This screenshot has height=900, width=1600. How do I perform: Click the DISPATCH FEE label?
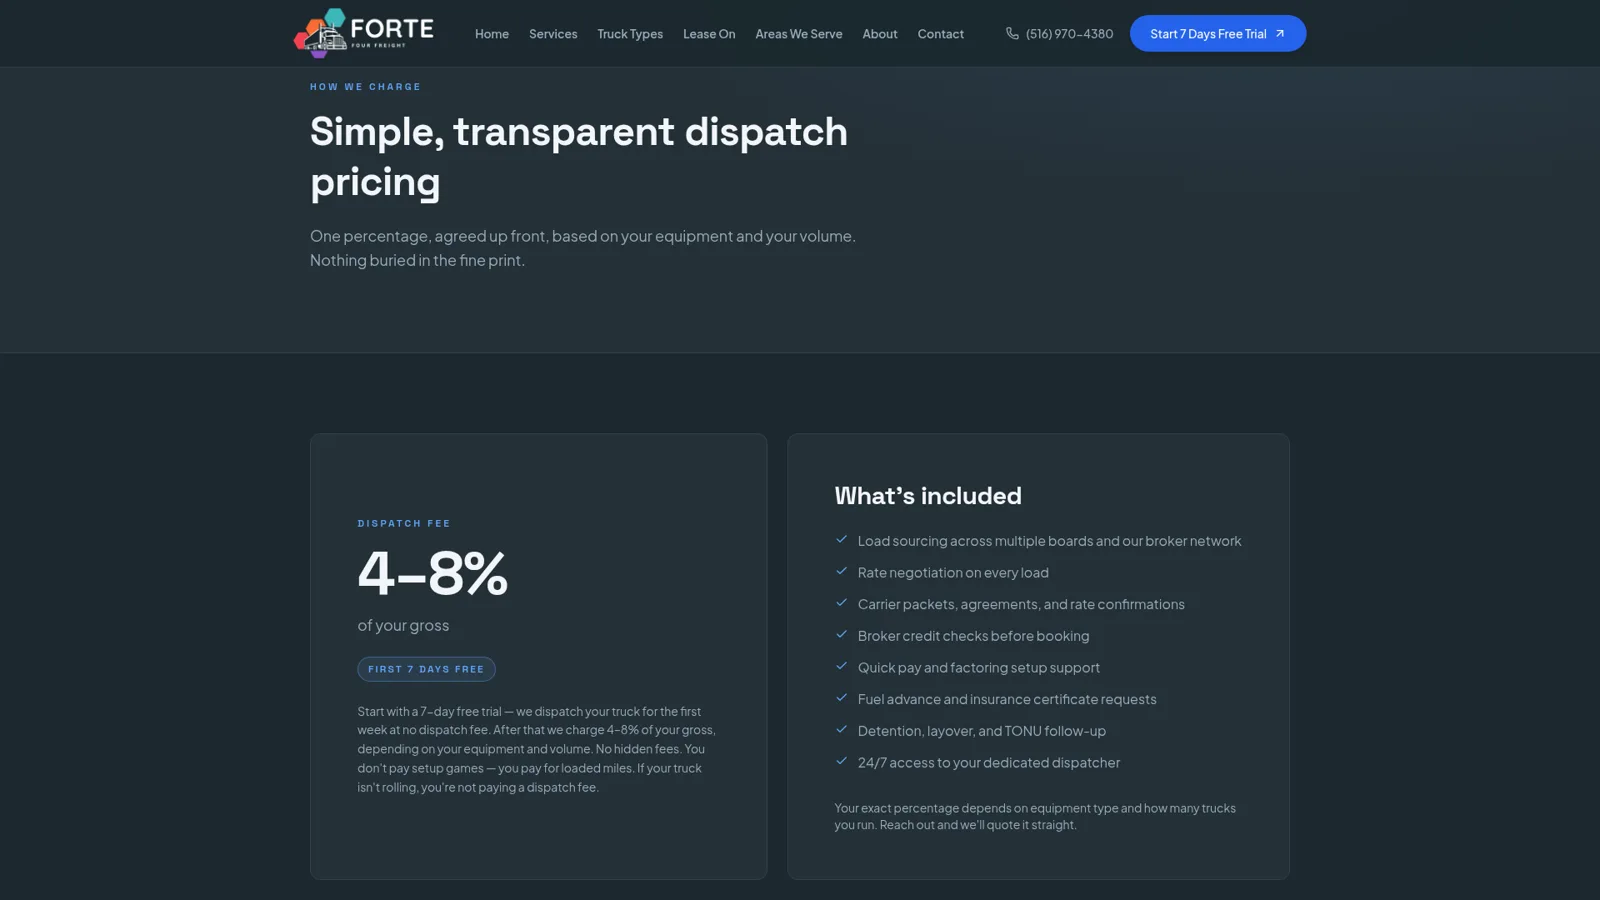(x=404, y=523)
